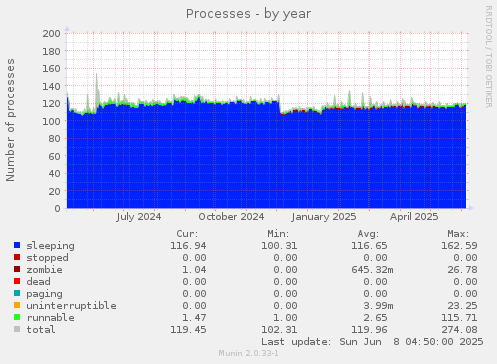Click runnable maximum value 115.71

[x=459, y=318]
